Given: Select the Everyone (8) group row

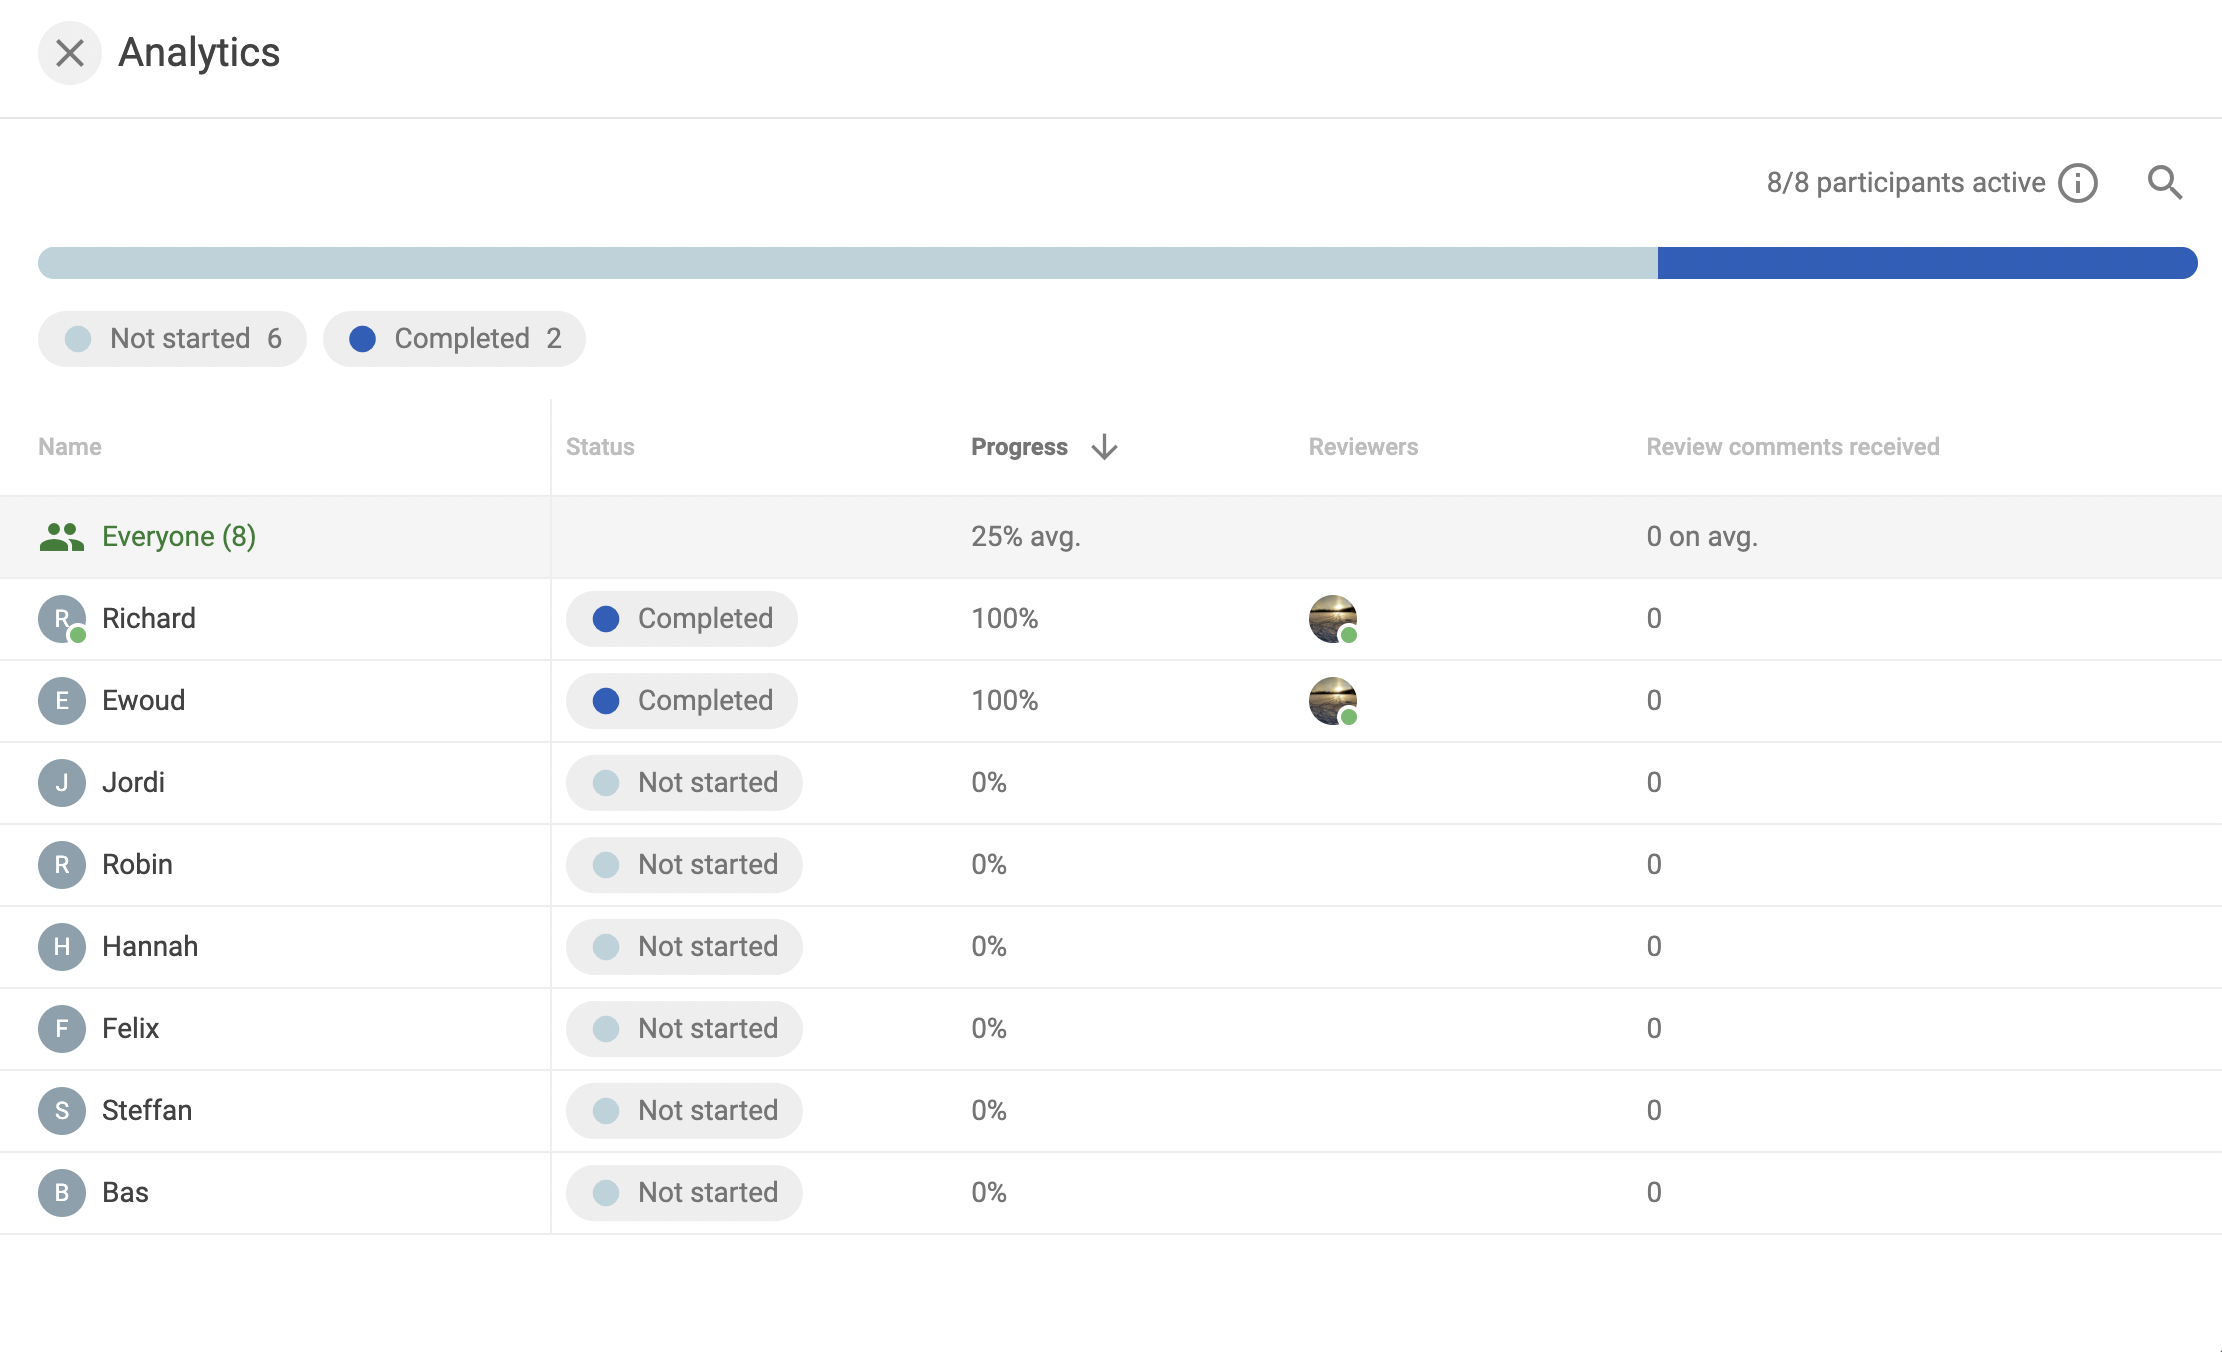Looking at the screenshot, I should 1111,537.
